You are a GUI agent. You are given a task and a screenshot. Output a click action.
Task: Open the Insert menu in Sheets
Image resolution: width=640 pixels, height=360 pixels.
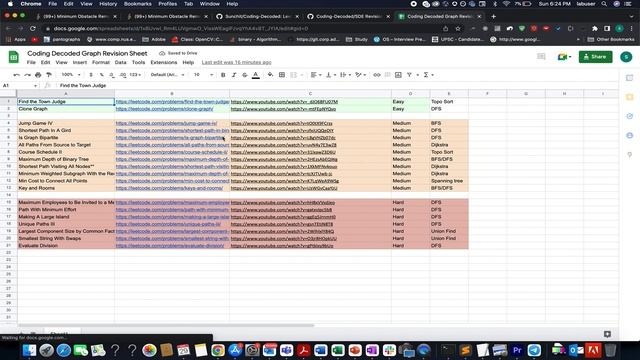pos(80,62)
